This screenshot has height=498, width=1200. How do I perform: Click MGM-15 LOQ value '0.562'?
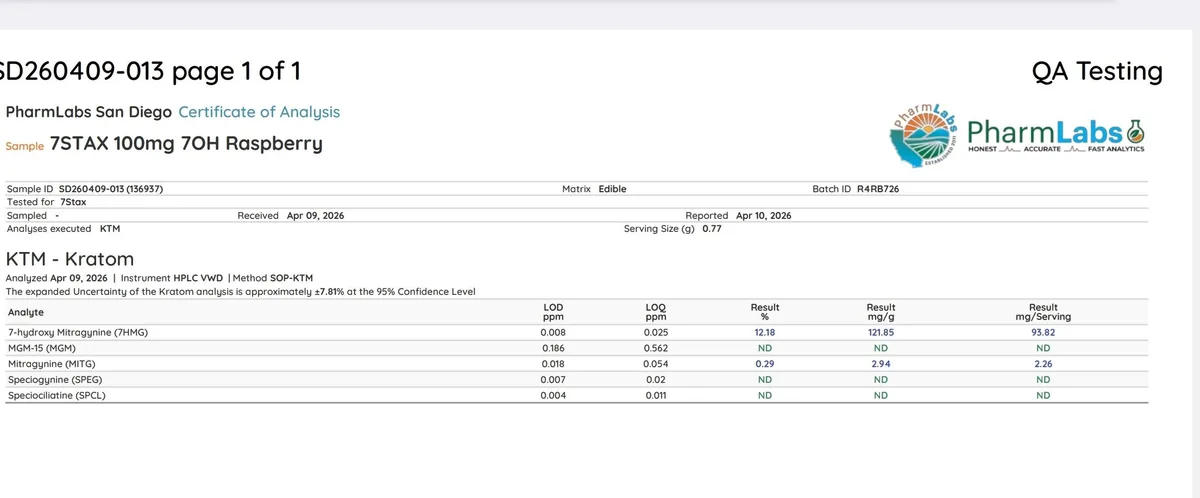click(x=656, y=348)
